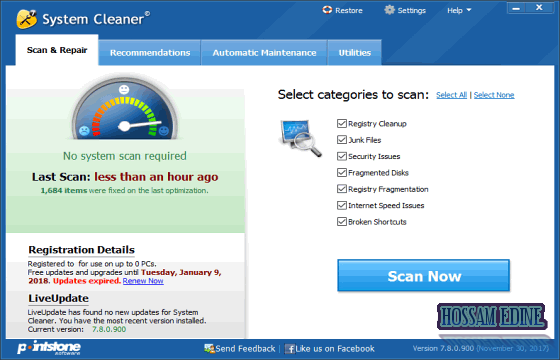Open Settings via the gear icon
Image resolution: width=560 pixels, height=360 pixels.
tap(389, 10)
